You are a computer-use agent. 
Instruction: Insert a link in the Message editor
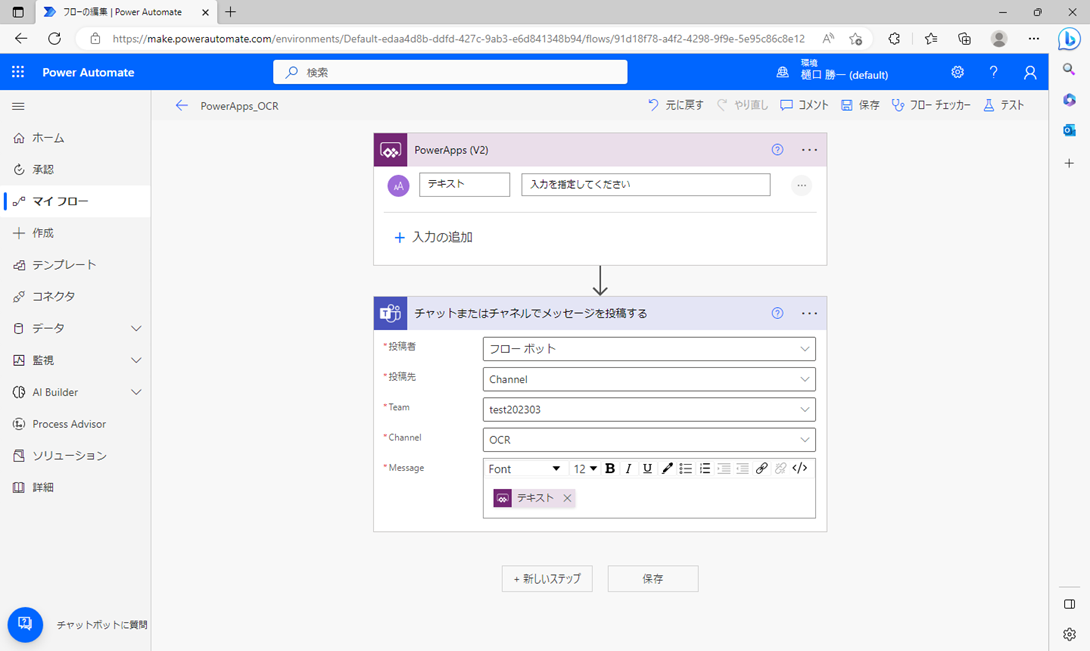(762, 469)
